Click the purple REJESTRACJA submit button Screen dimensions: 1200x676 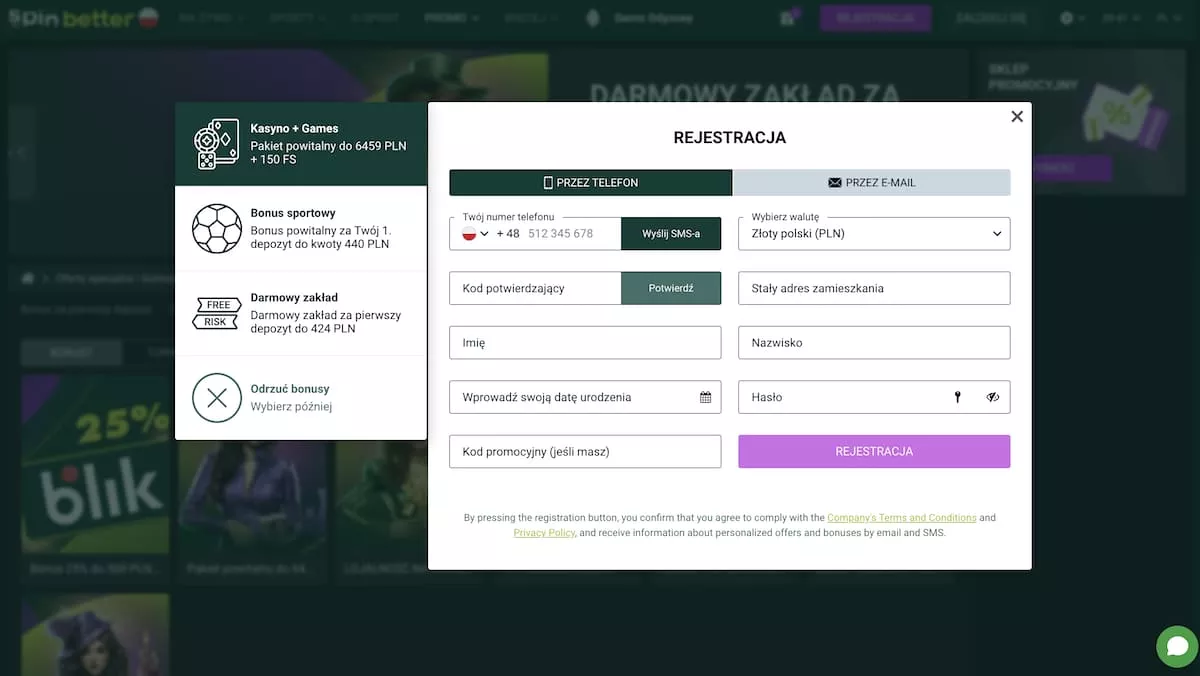[x=874, y=452]
